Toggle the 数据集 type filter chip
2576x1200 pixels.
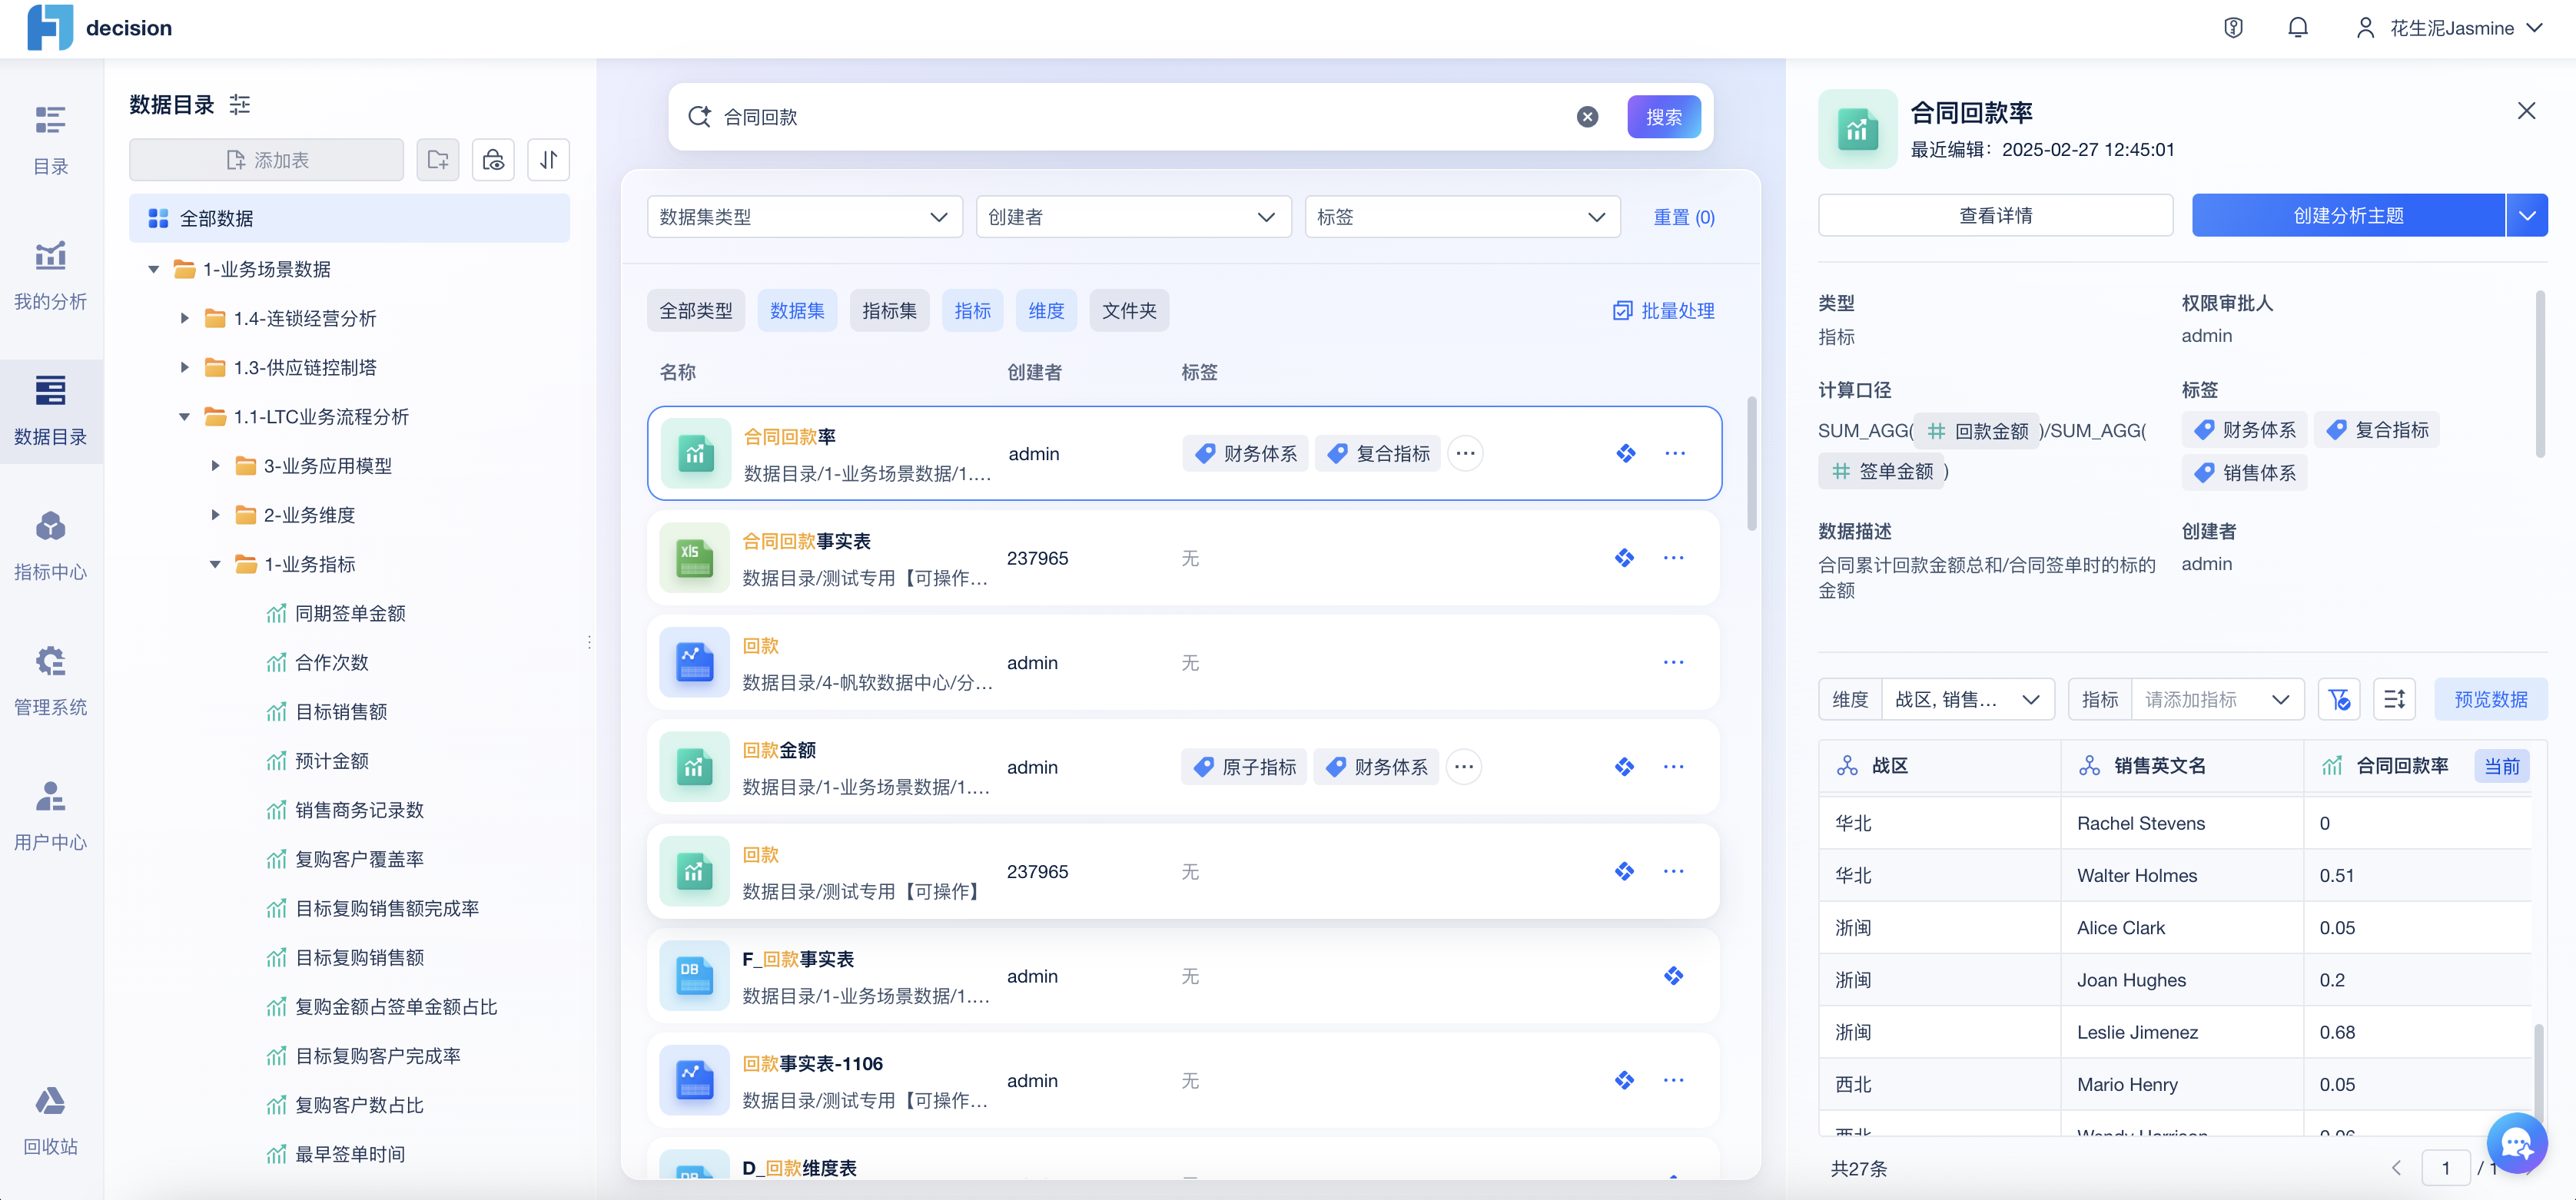[x=797, y=311]
